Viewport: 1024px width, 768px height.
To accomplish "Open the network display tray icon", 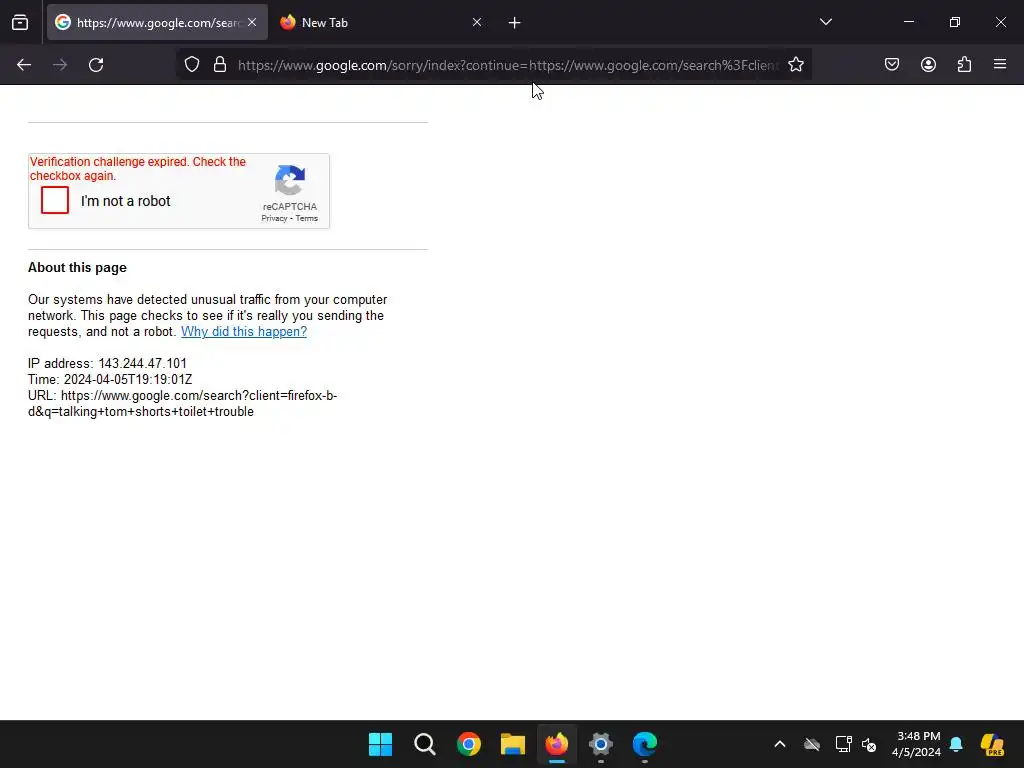I will [x=843, y=744].
